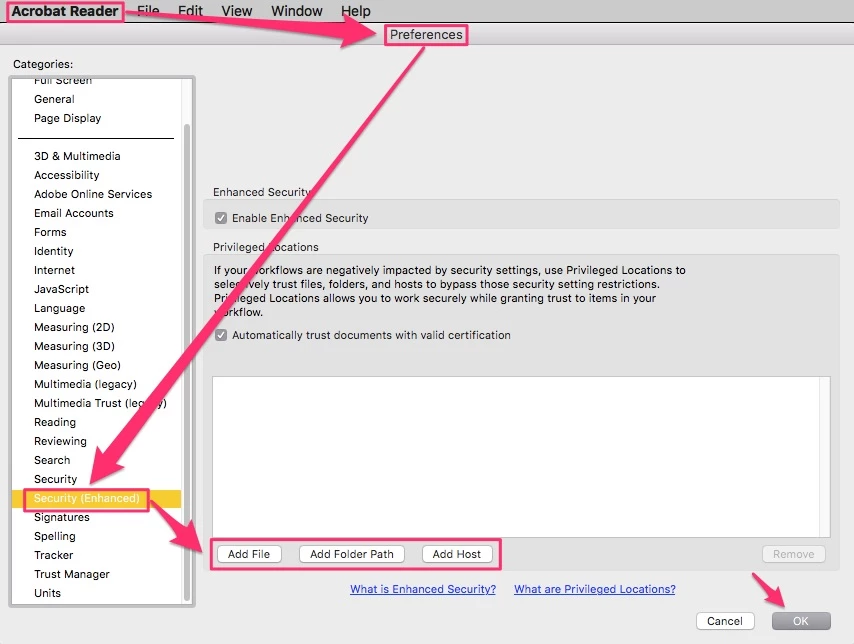Screen dimensions: 854x644
Task: Open the What is Enhanced Security link
Action: [423, 589]
